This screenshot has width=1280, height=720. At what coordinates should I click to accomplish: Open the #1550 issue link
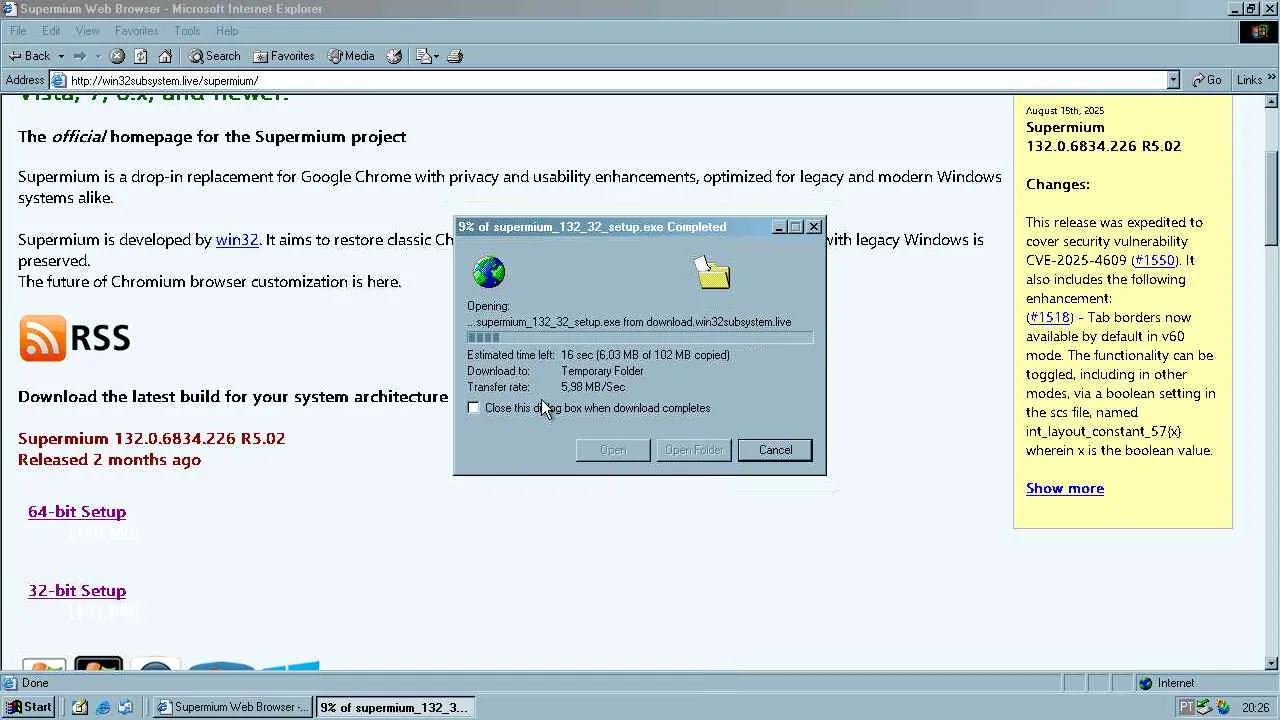tap(1153, 260)
